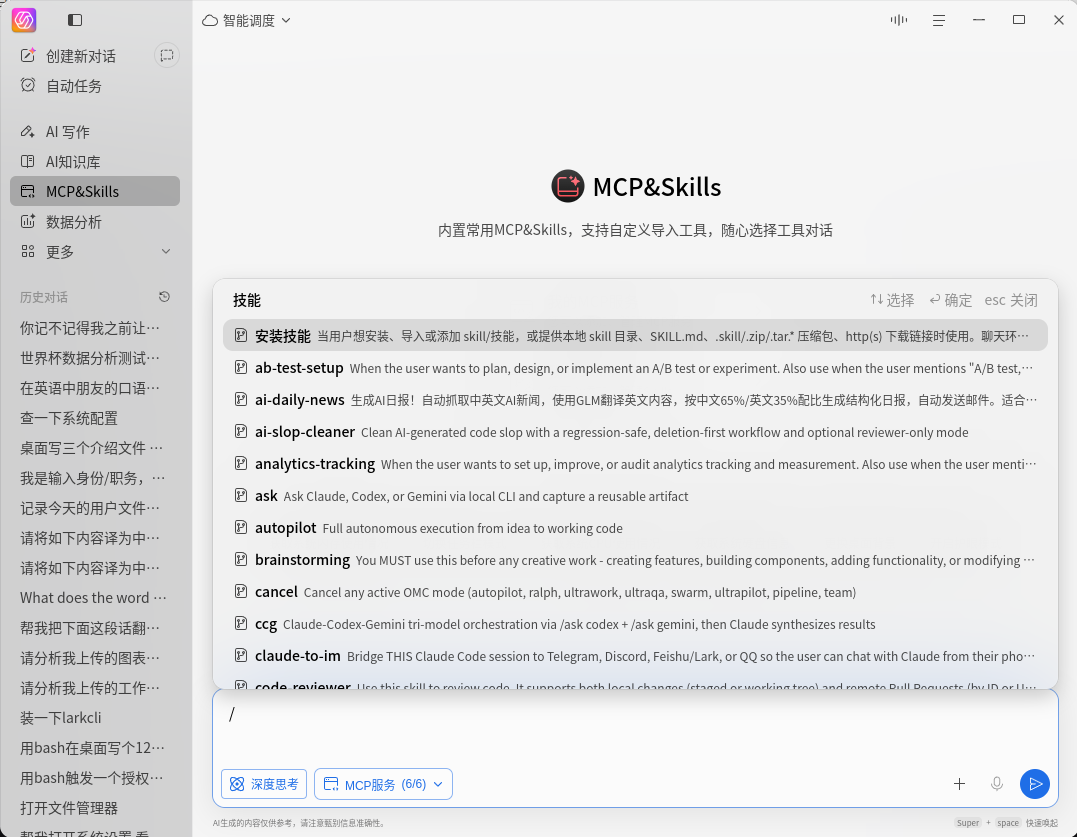1077x837 pixels.
Task: Click the automatic tasks clock icon
Action: [x=27, y=85]
